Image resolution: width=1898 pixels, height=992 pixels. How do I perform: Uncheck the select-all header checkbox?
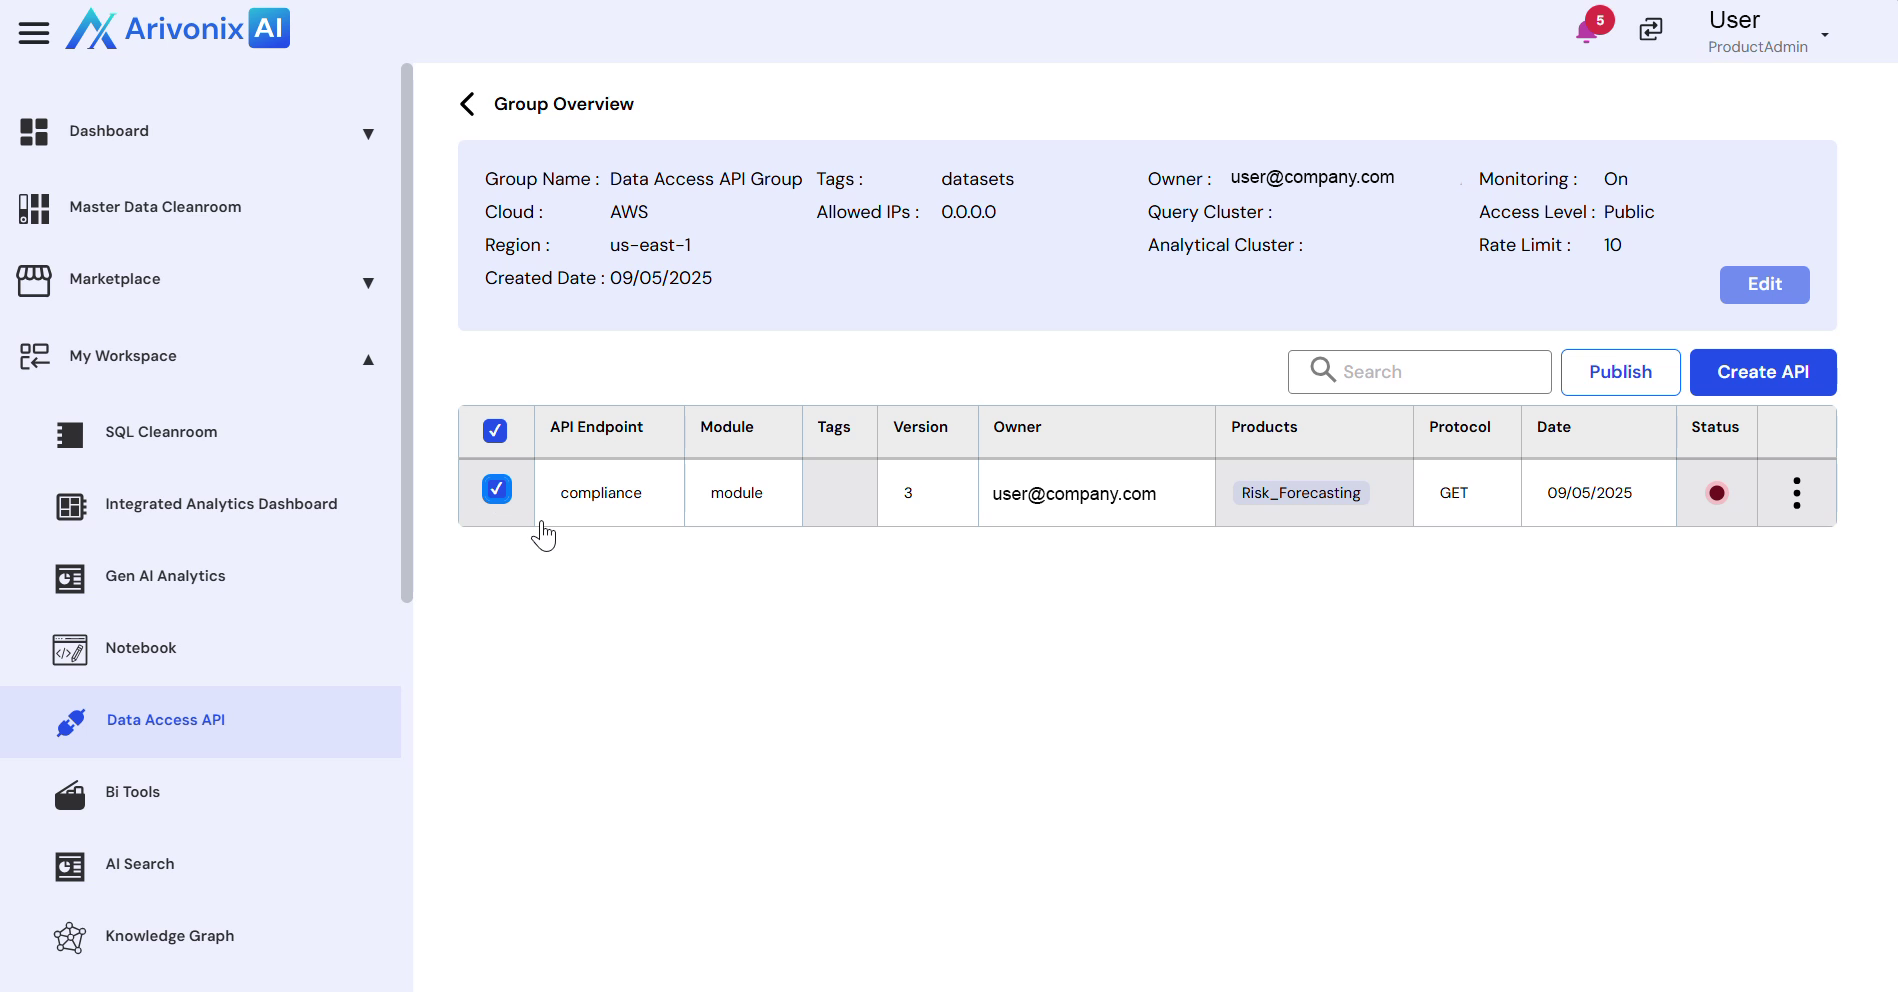pyautogui.click(x=495, y=431)
